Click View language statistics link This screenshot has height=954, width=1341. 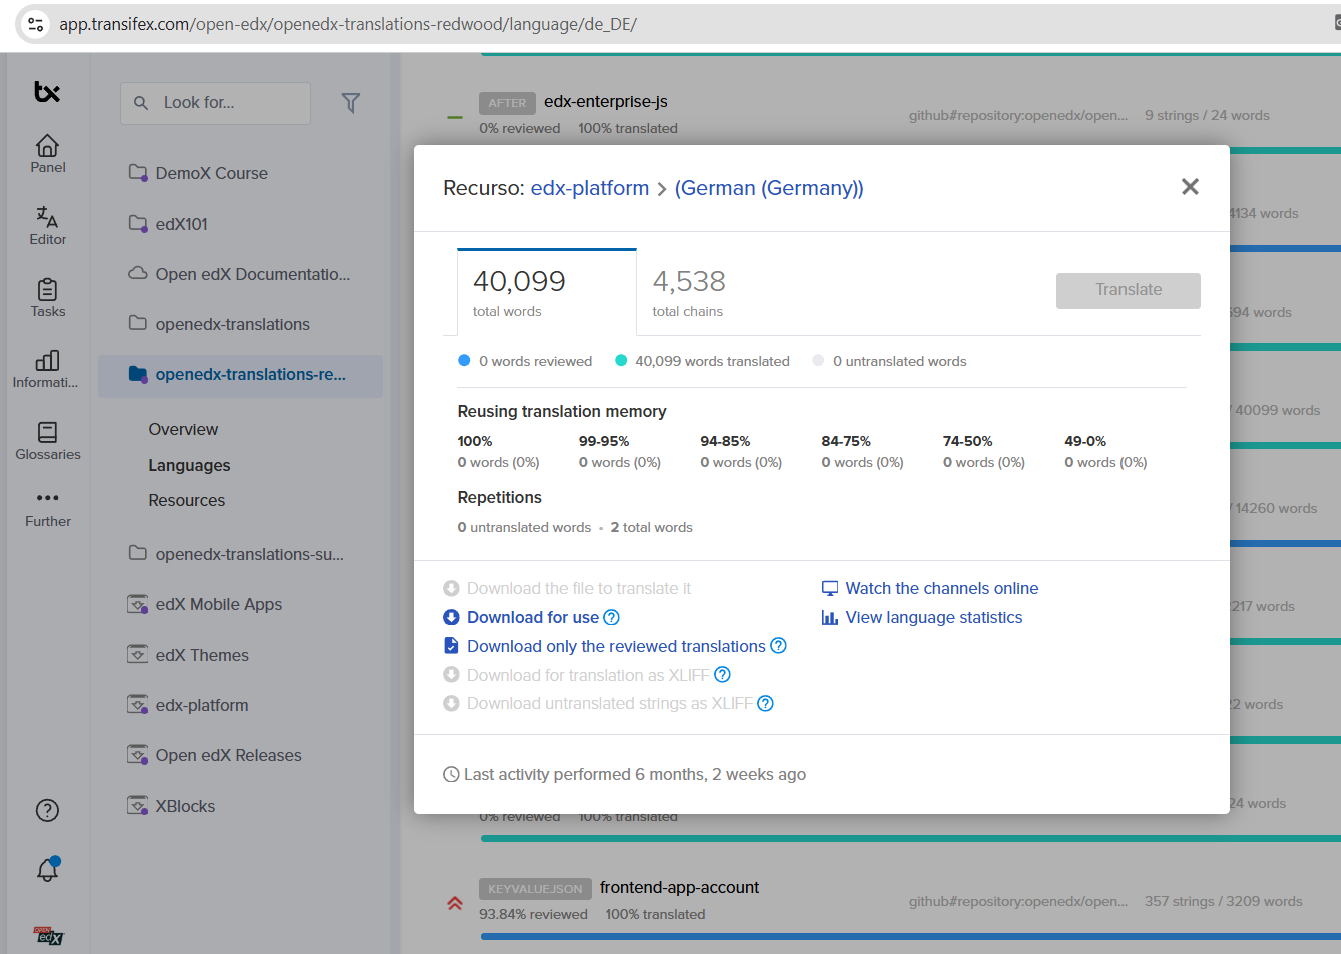(x=933, y=618)
